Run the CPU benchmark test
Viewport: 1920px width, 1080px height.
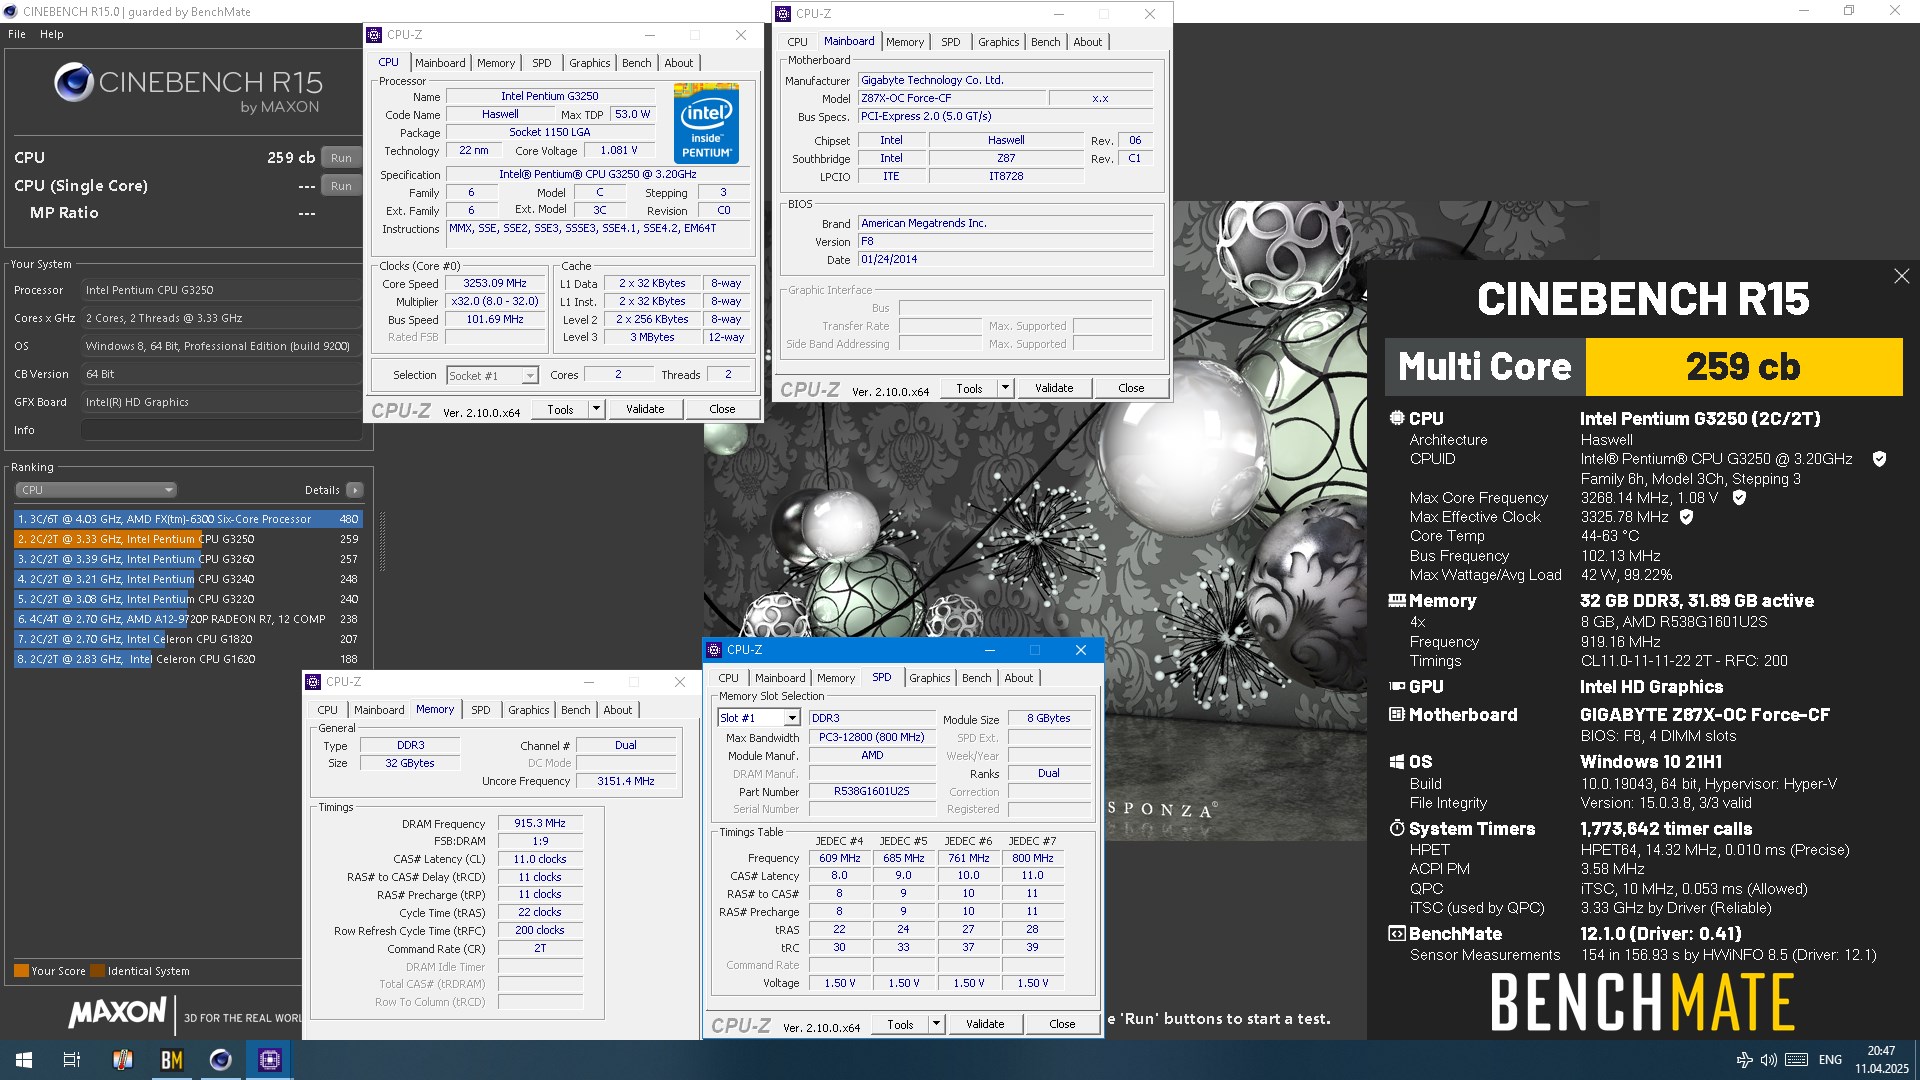(341, 158)
